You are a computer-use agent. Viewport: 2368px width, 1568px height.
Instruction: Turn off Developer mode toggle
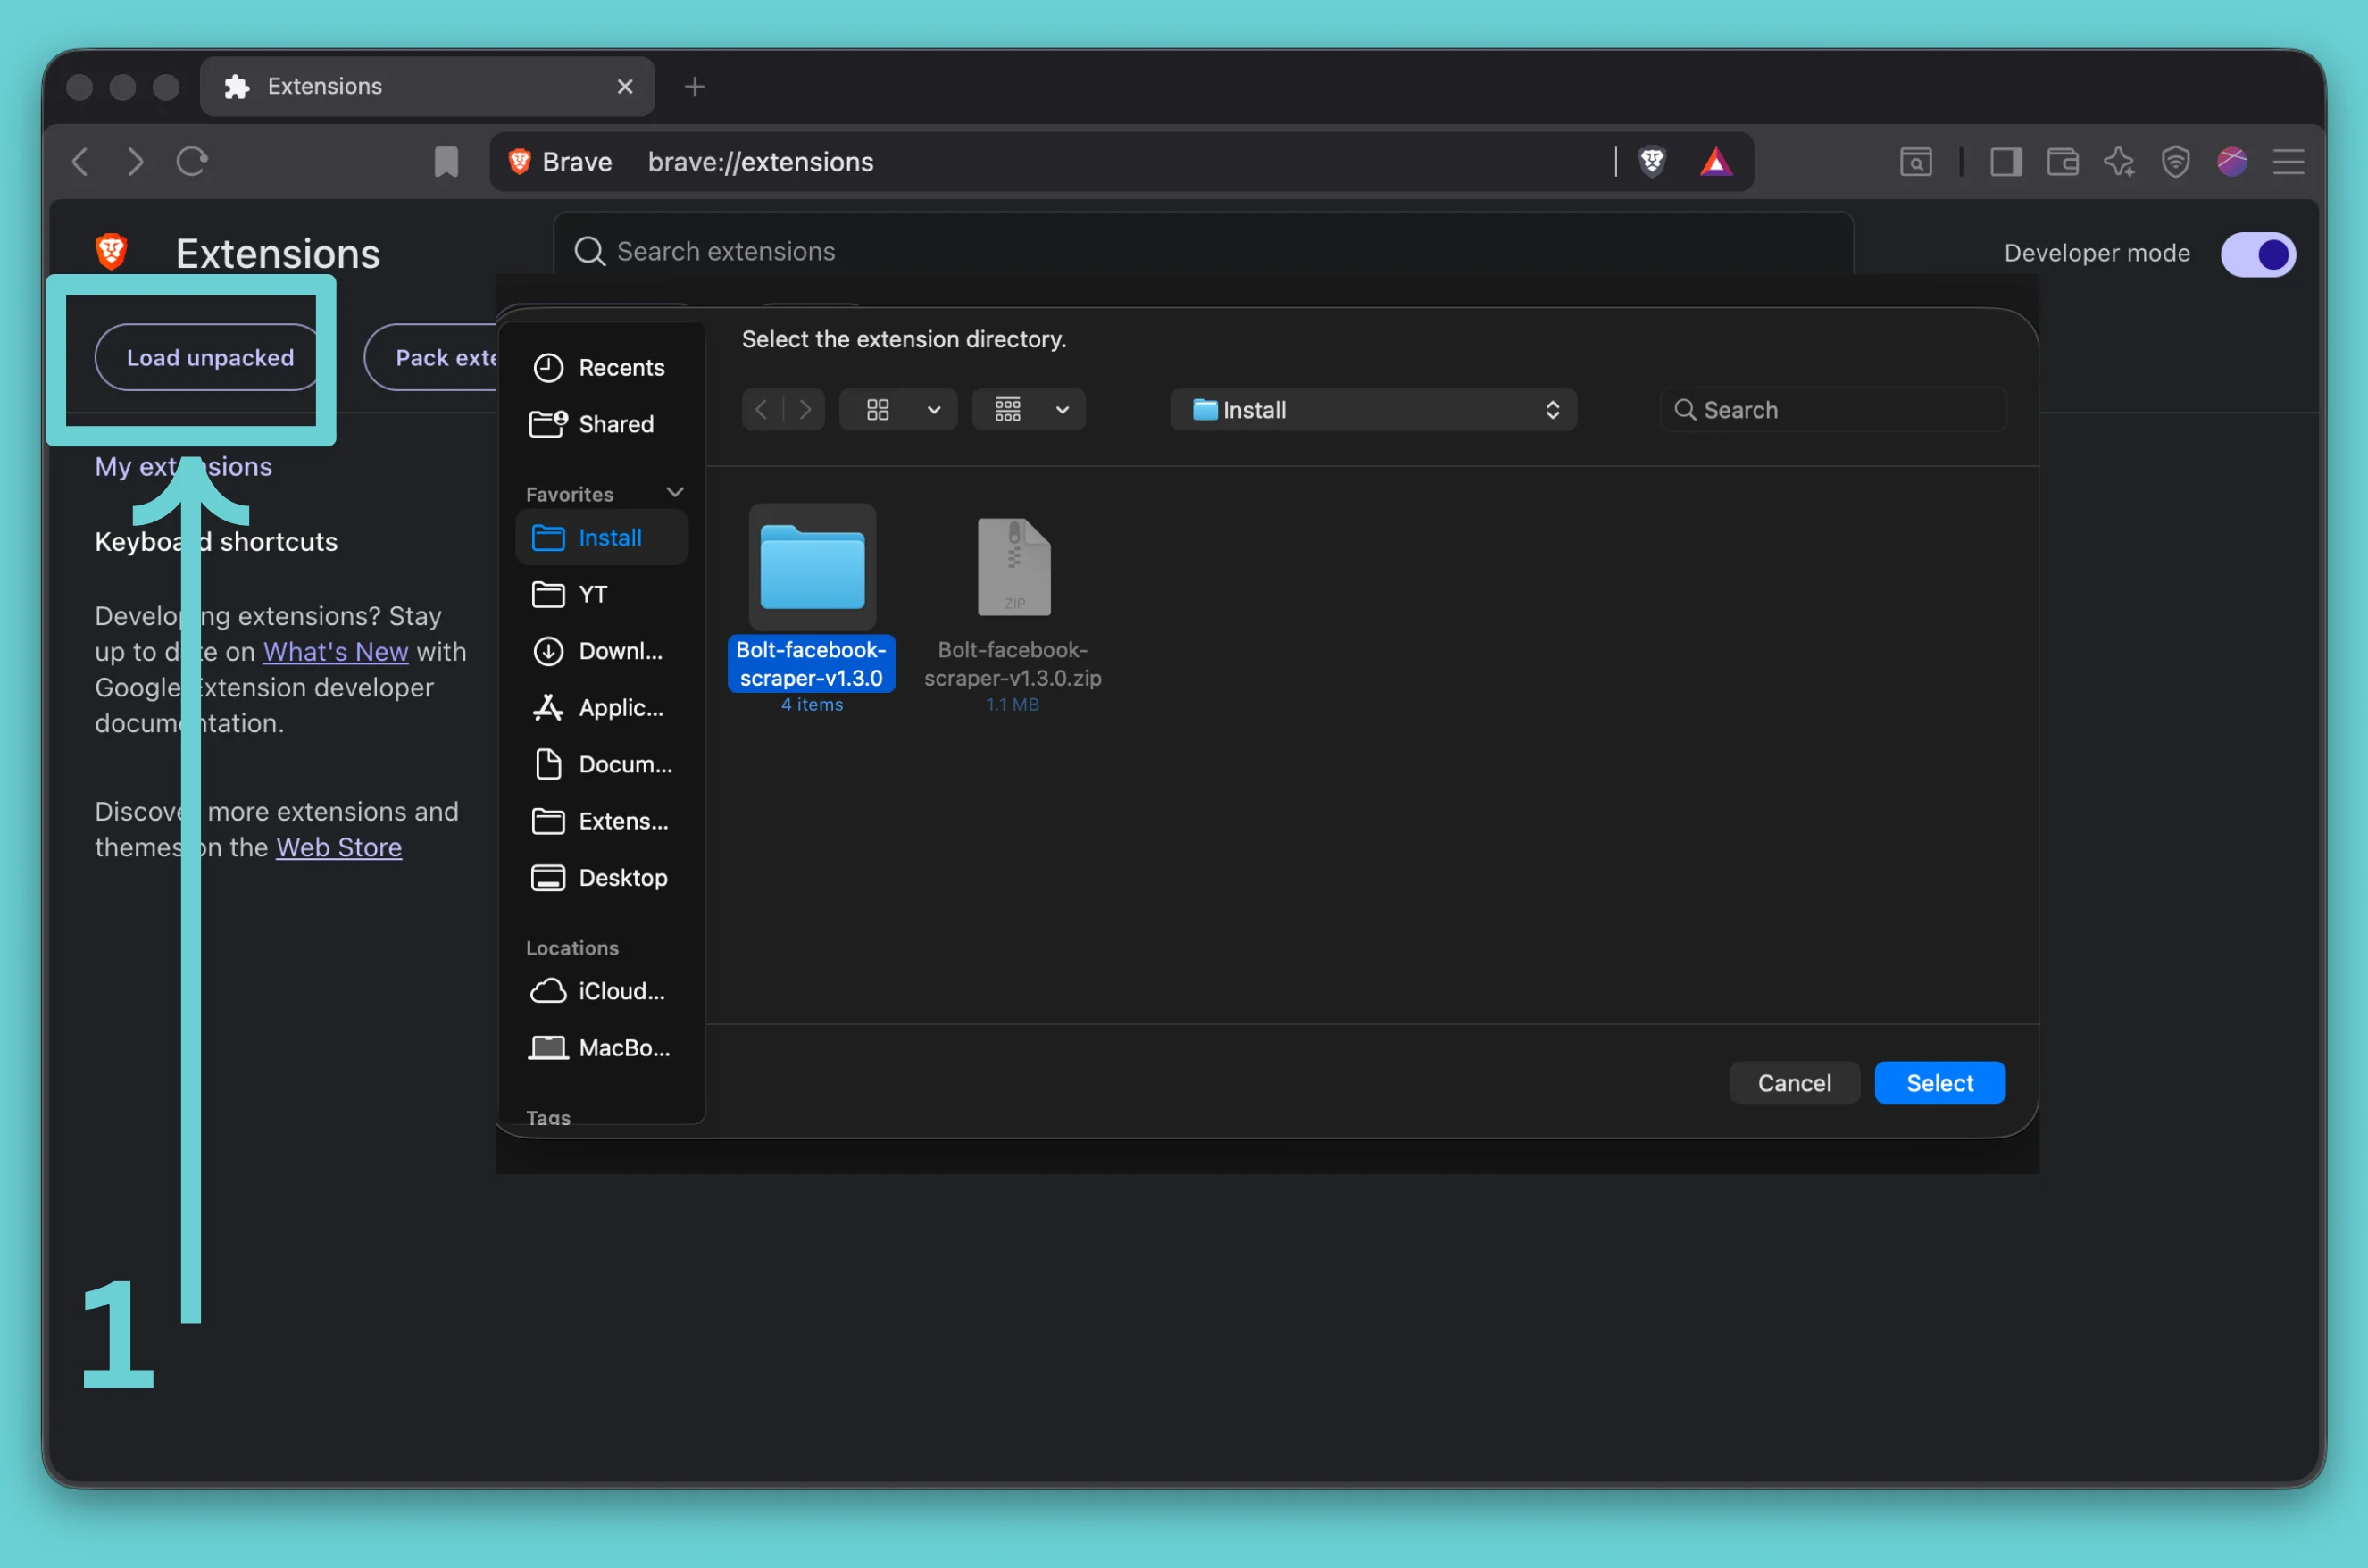[2257, 254]
